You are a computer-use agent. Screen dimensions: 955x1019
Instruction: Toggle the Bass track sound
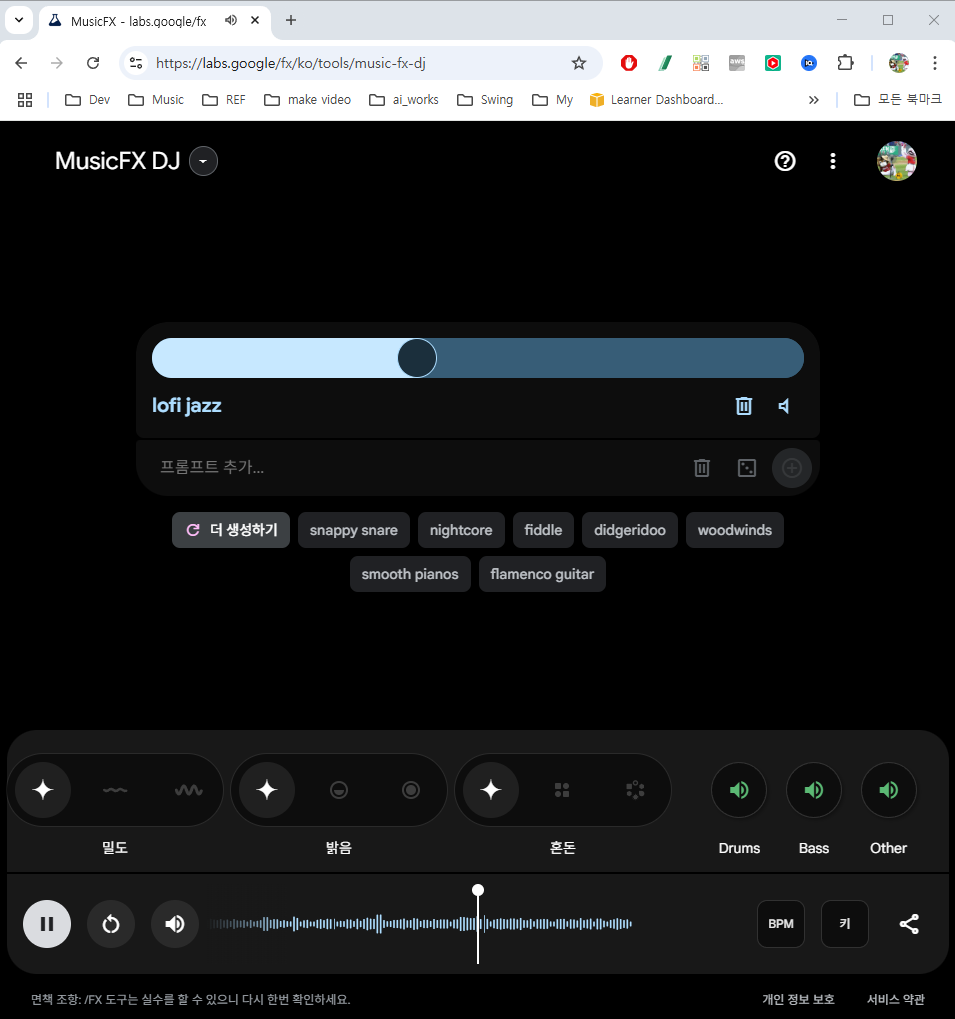(814, 790)
